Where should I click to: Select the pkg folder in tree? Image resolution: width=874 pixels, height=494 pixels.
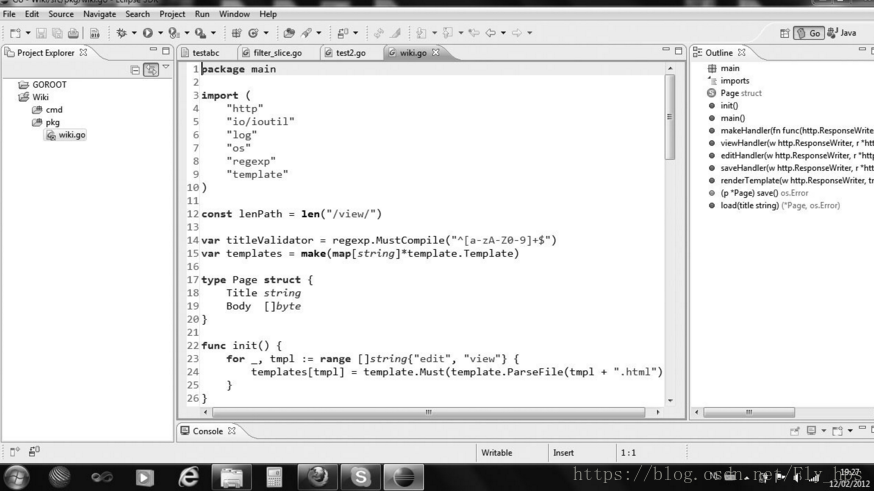[x=52, y=122]
